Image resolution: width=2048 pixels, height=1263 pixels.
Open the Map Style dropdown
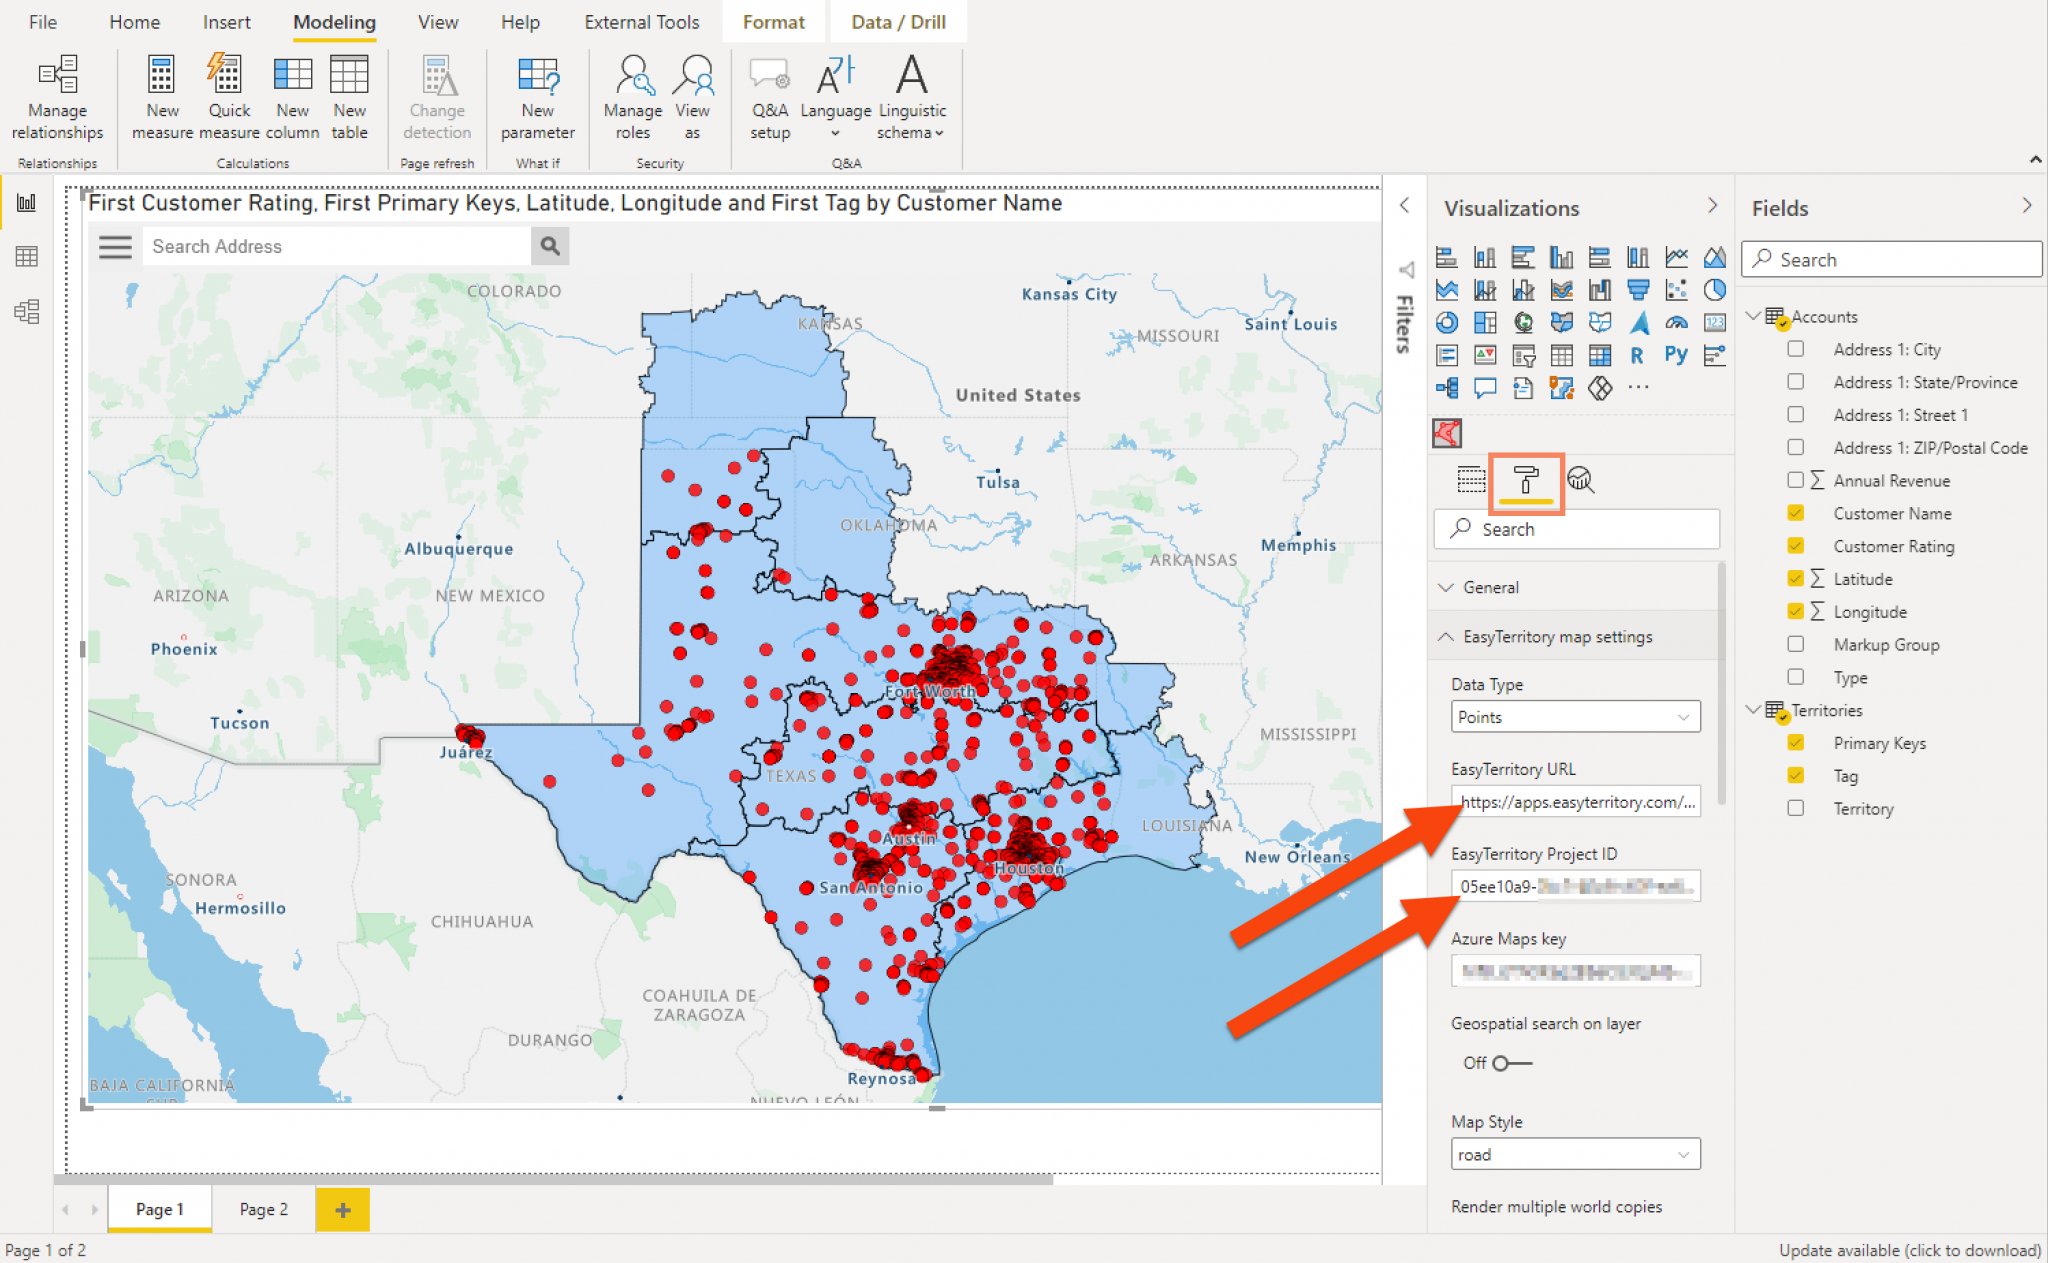(1575, 1153)
